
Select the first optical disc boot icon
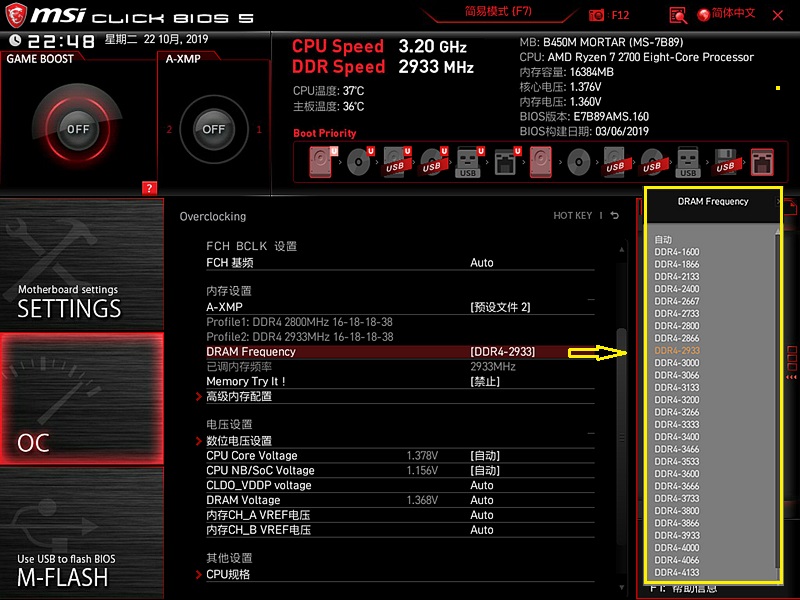[x=358, y=162]
